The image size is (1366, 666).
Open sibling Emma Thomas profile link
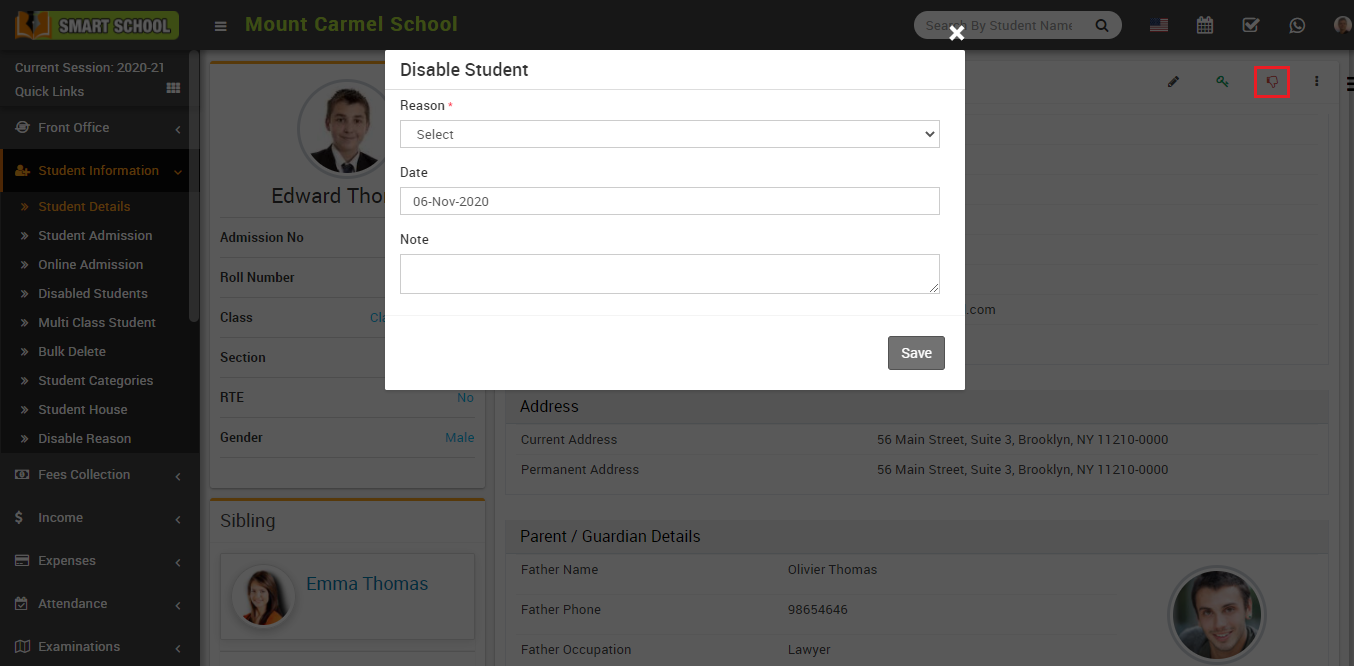(x=367, y=583)
